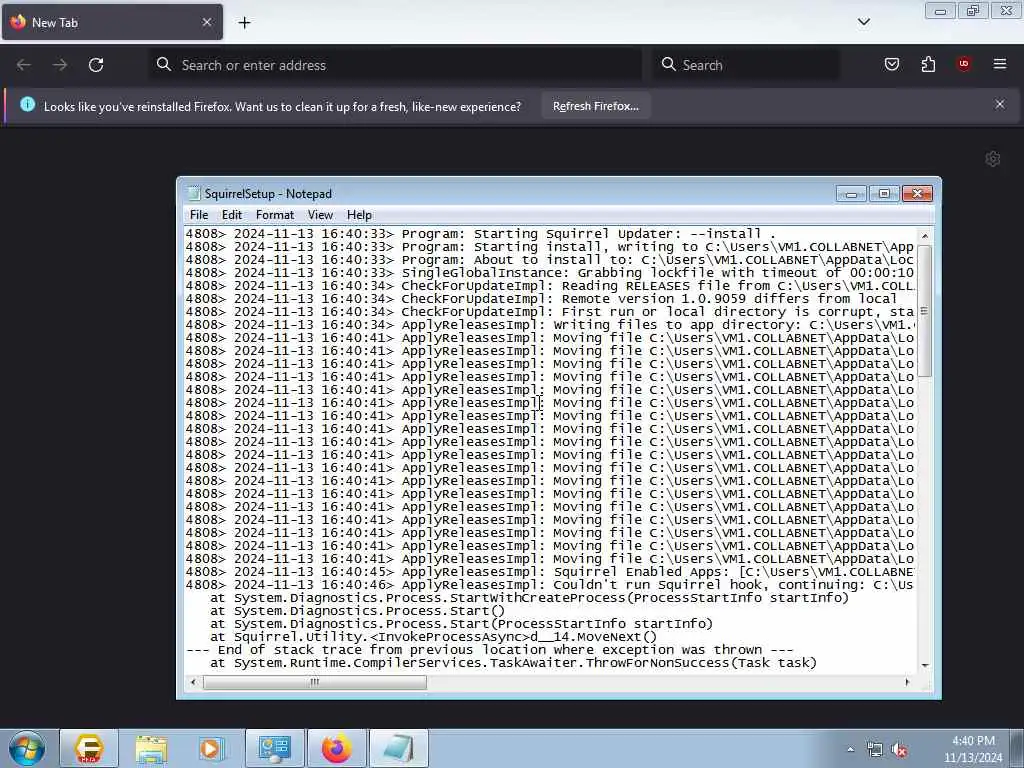
Task: Open the muted volume tray icon
Action: (899, 750)
